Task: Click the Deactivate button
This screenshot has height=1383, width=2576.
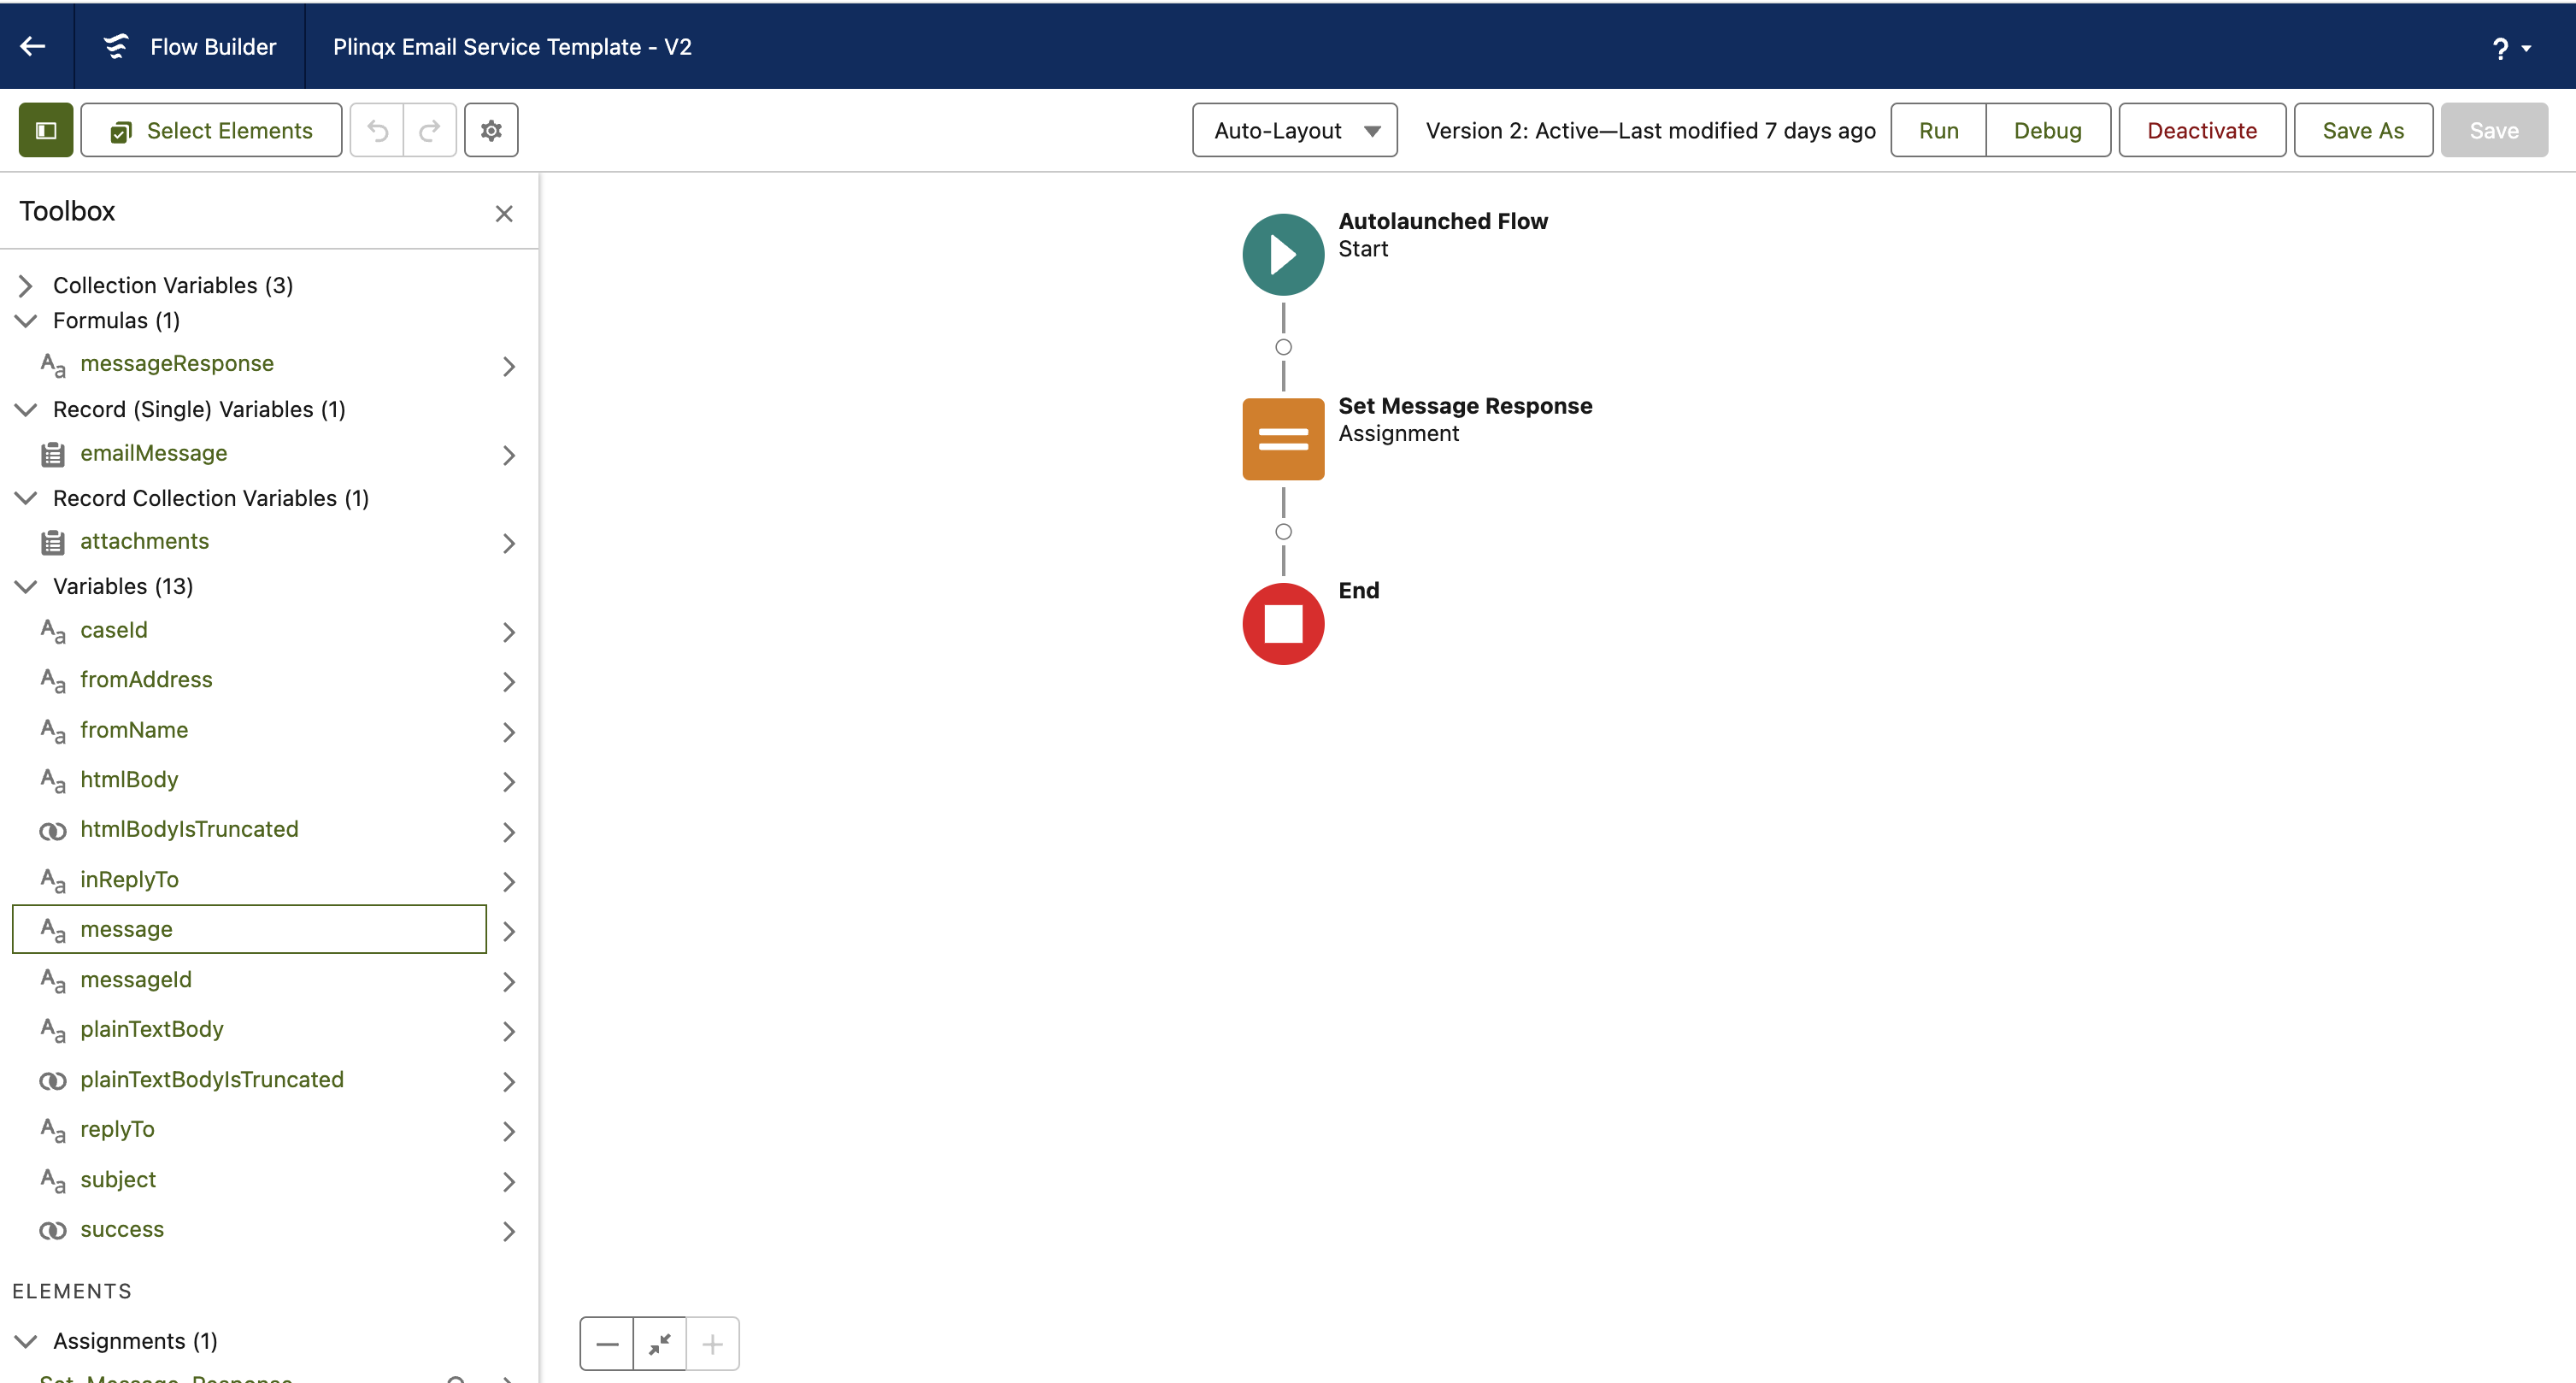Action: pyautogui.click(x=2202, y=130)
